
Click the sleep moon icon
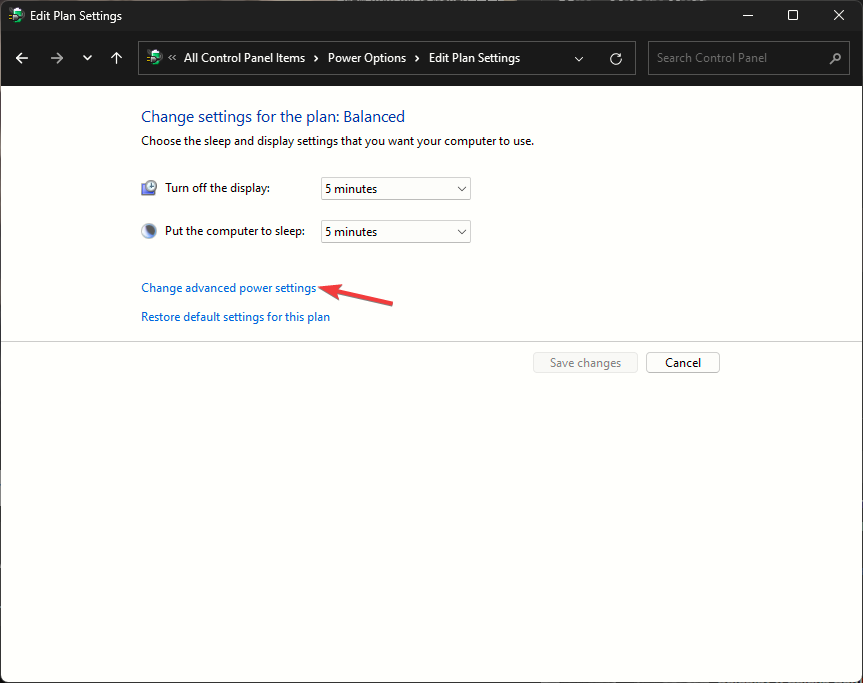tap(149, 231)
